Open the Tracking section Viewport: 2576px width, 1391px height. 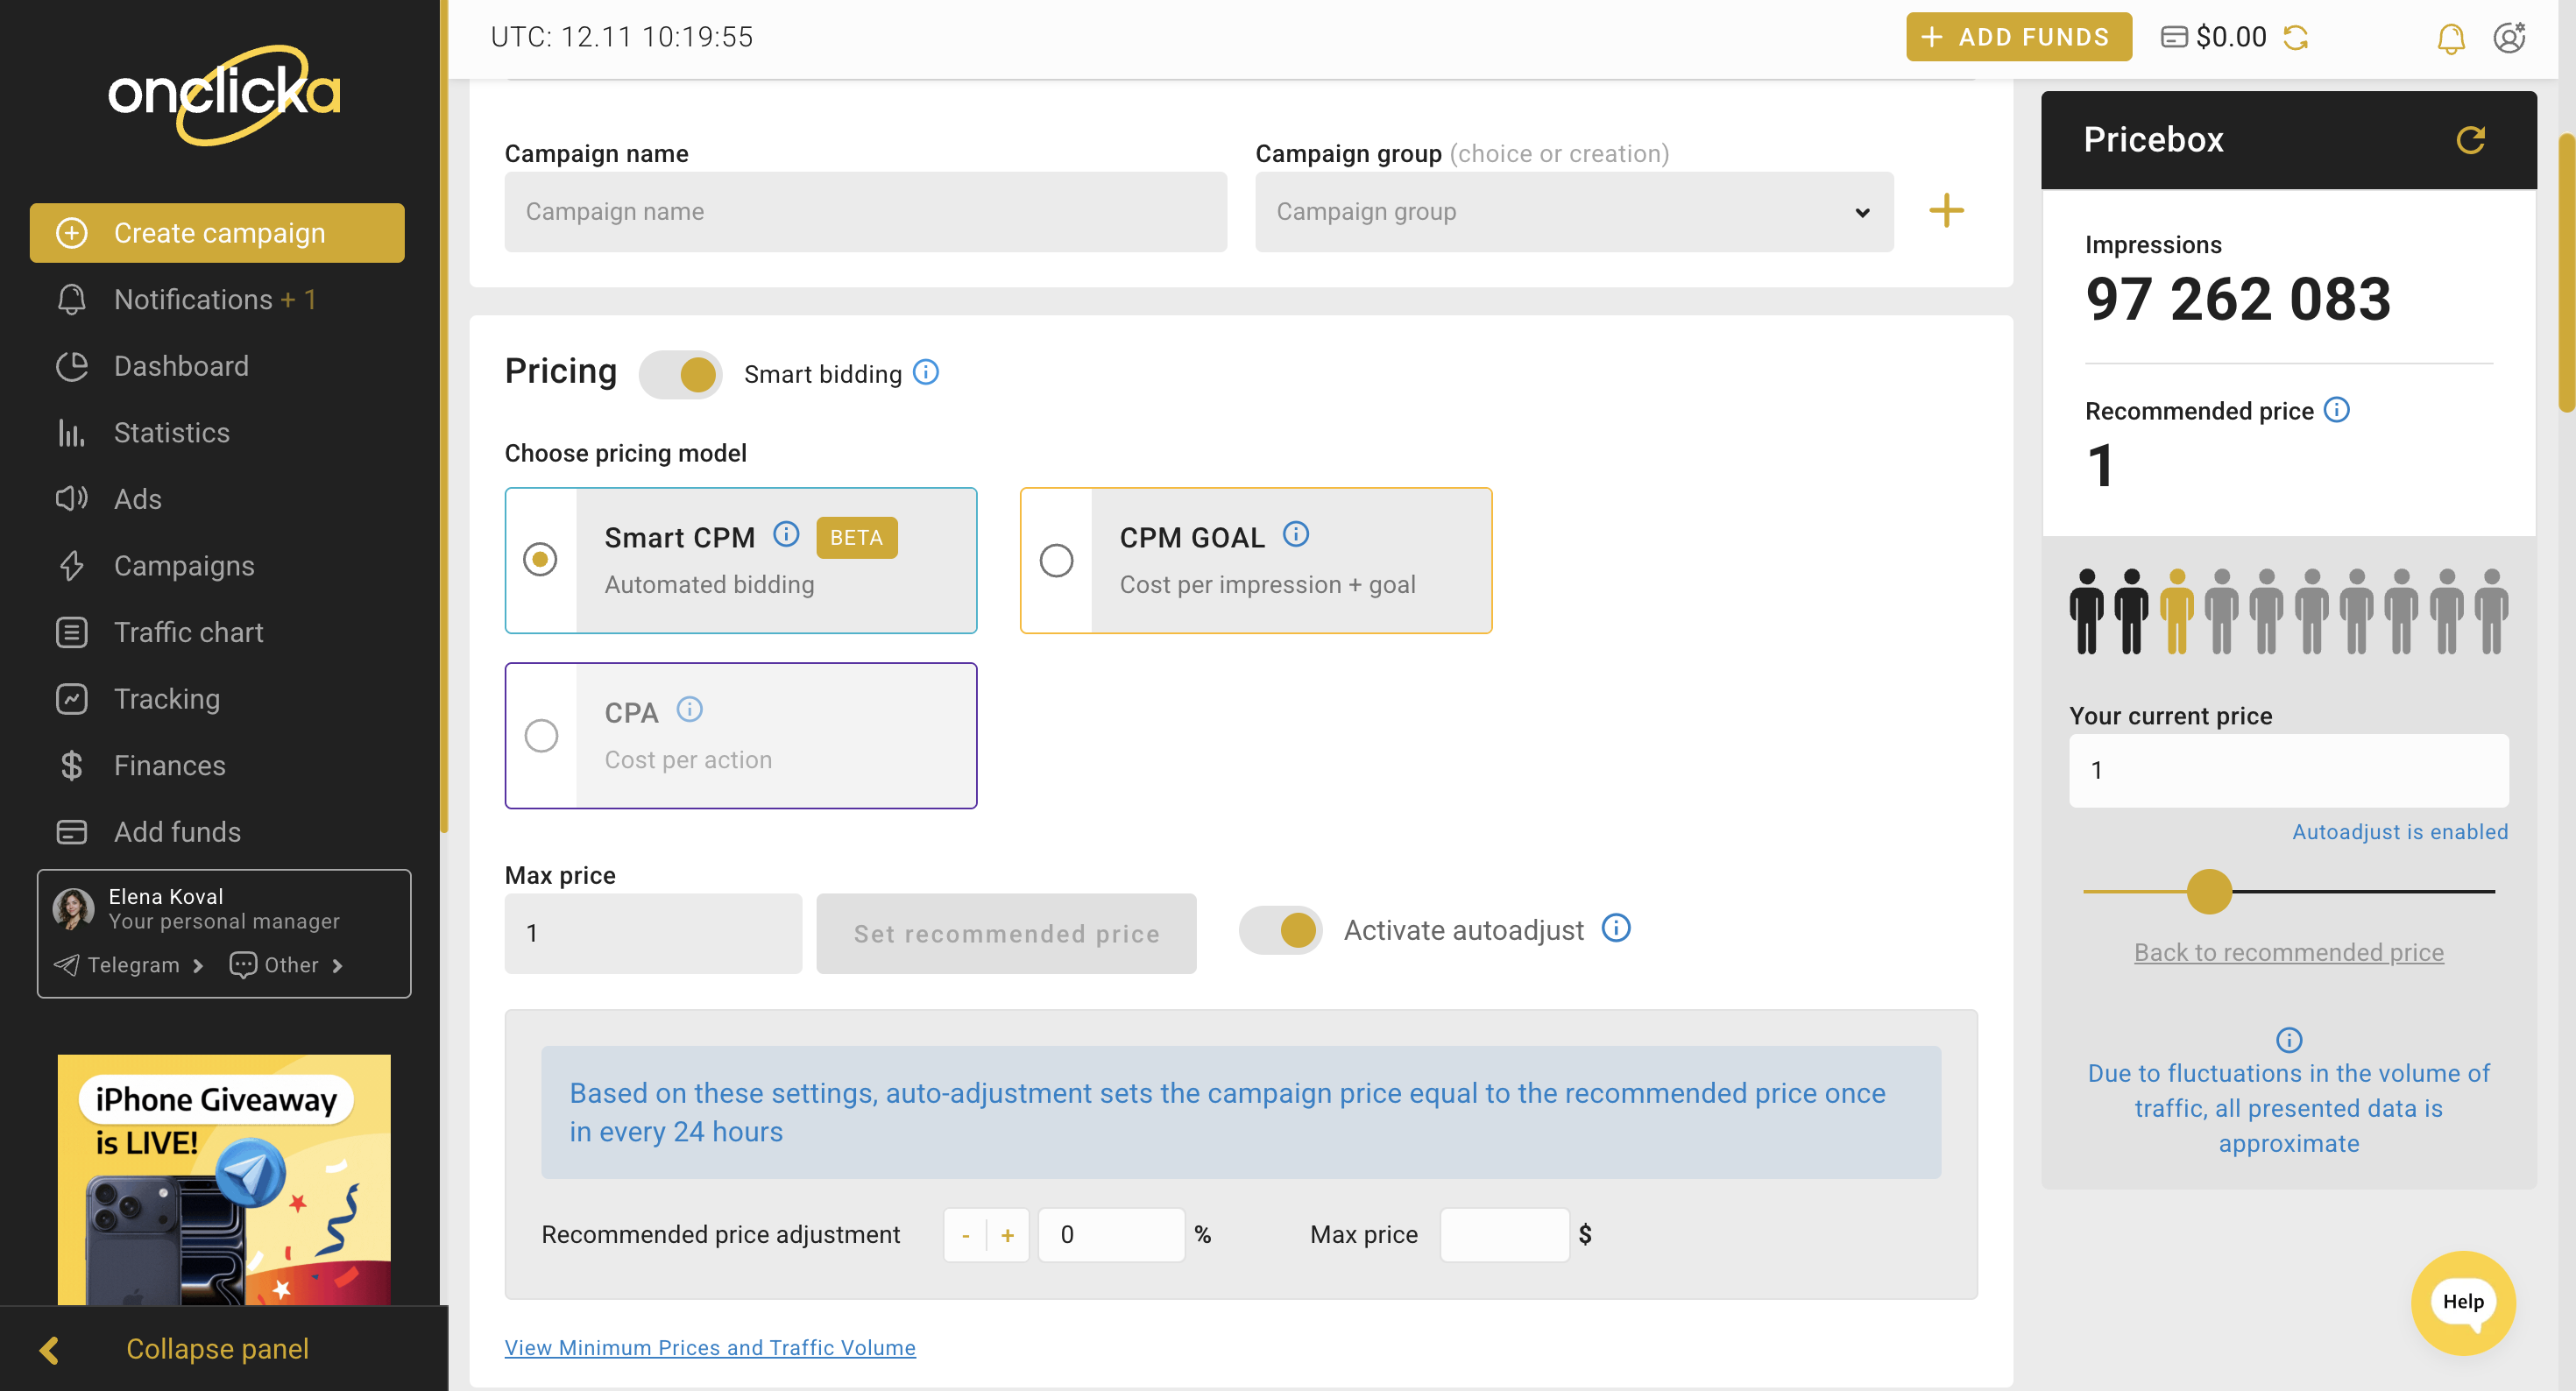click(x=166, y=698)
